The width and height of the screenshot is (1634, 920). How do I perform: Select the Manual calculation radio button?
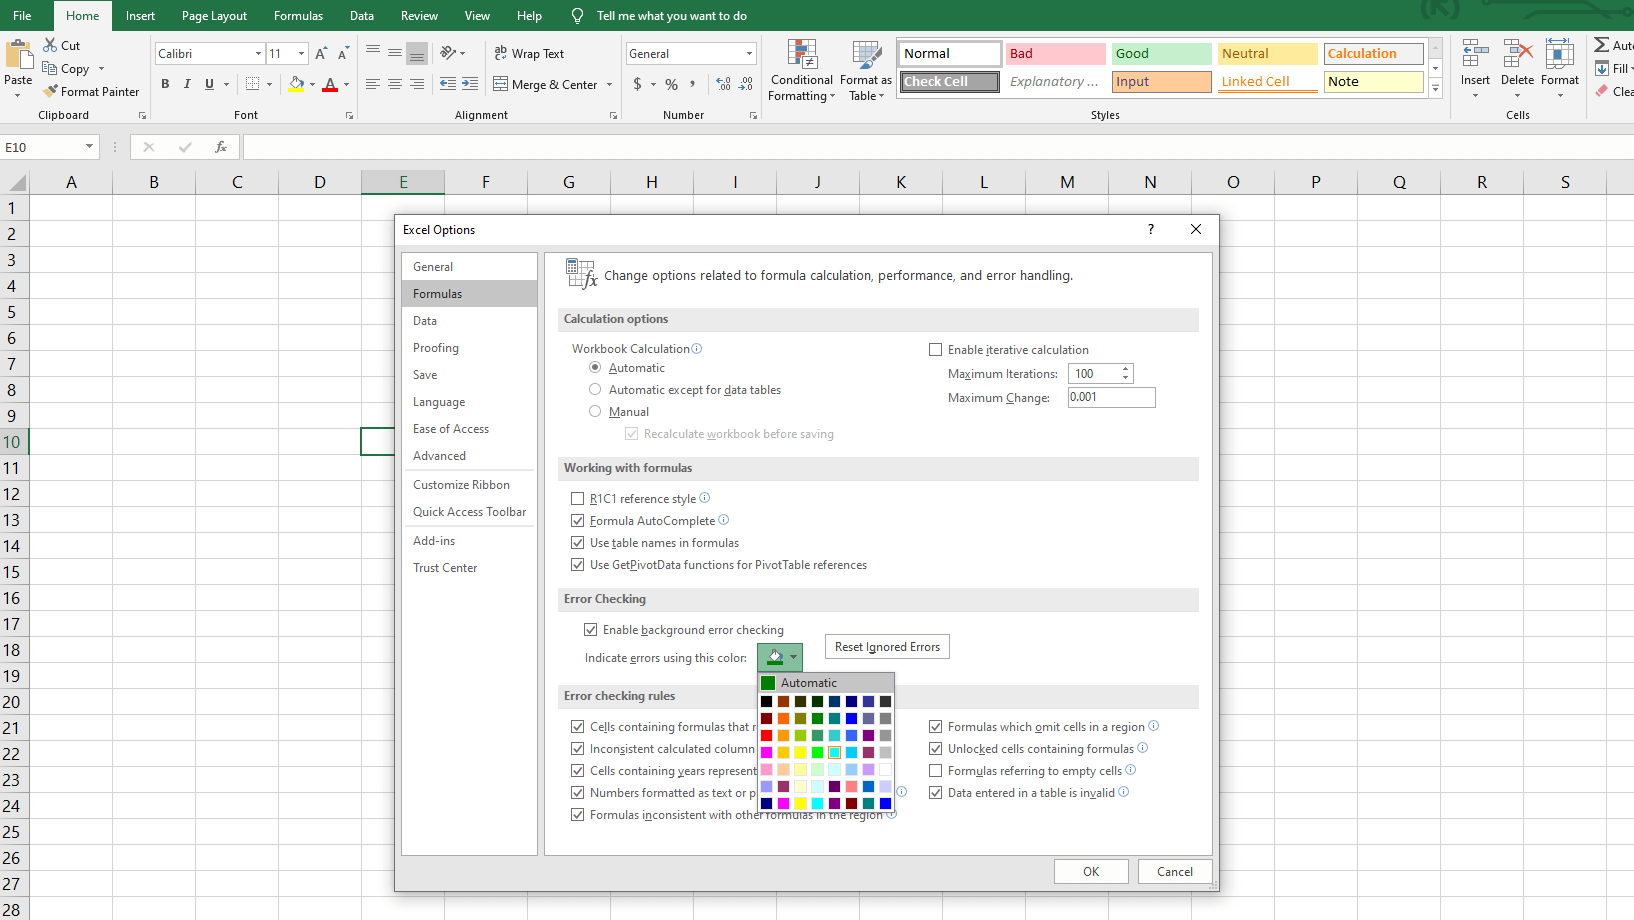tap(595, 411)
